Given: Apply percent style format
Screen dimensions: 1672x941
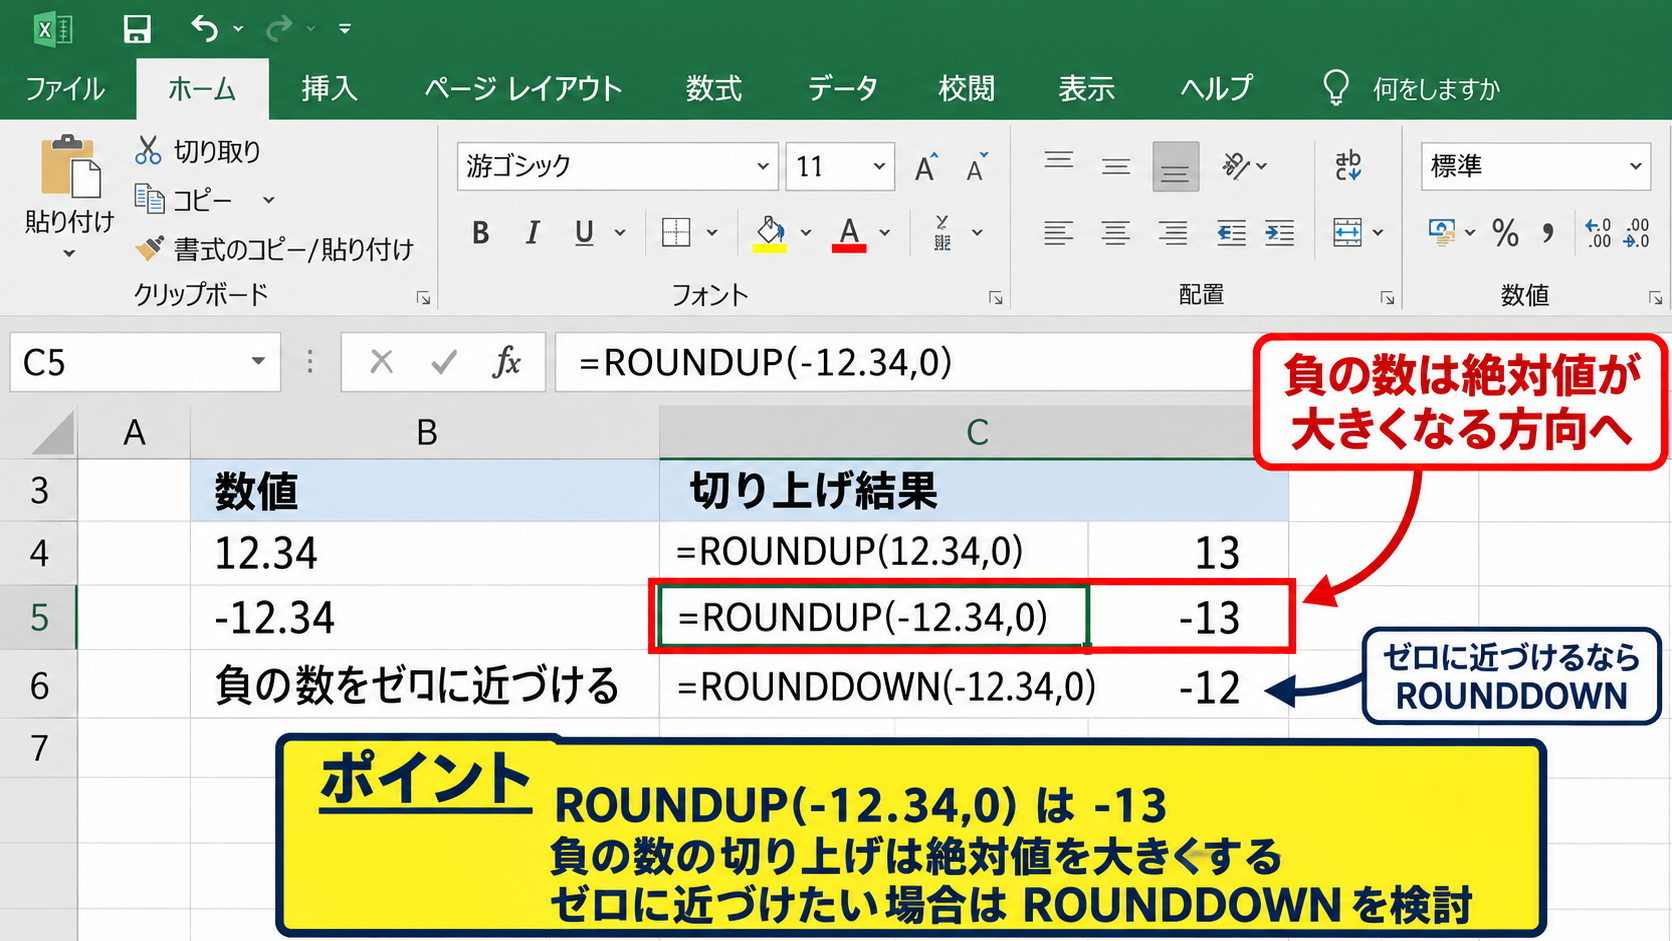Looking at the screenshot, I should pos(1505,233).
